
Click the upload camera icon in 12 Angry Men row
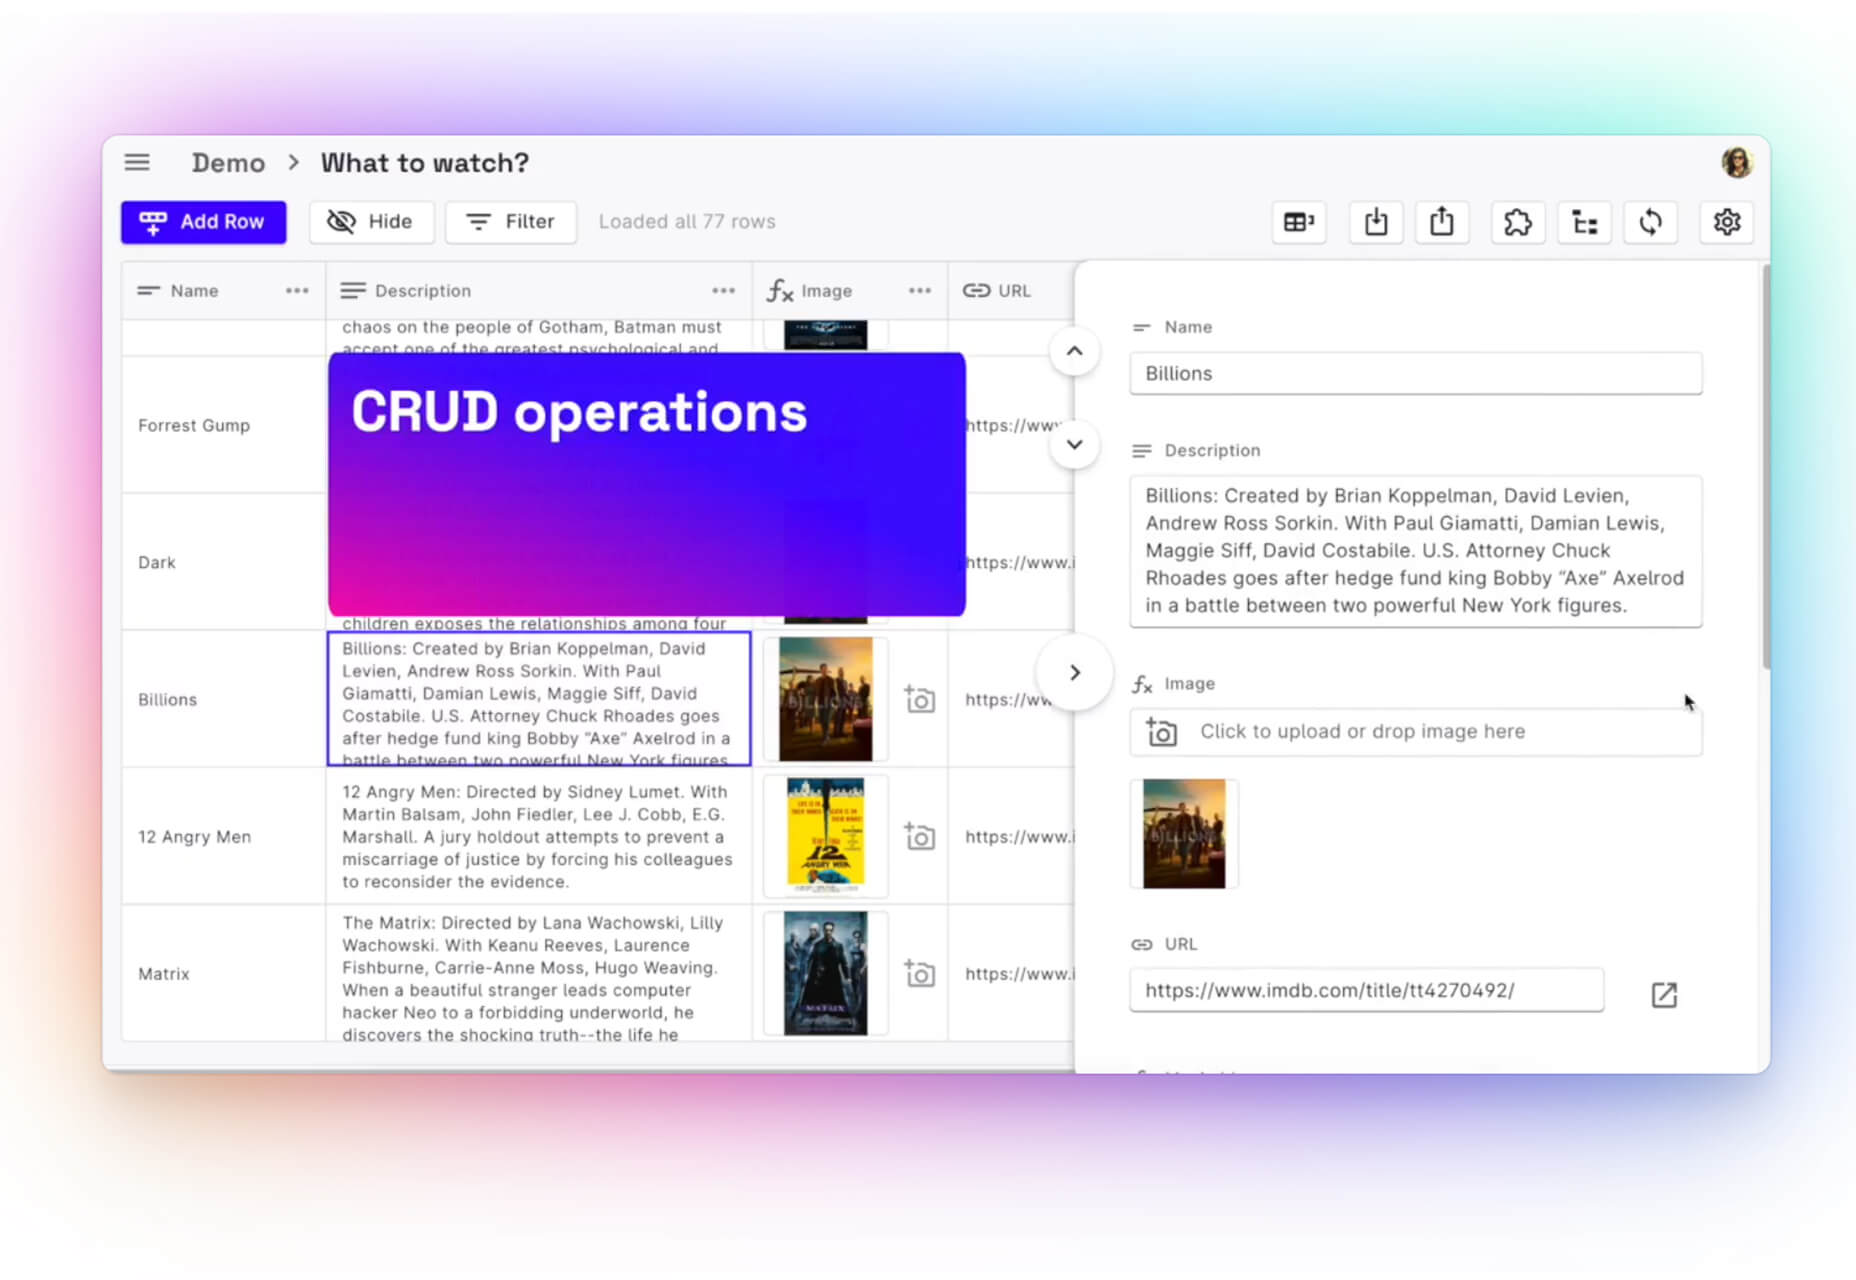[x=920, y=836]
